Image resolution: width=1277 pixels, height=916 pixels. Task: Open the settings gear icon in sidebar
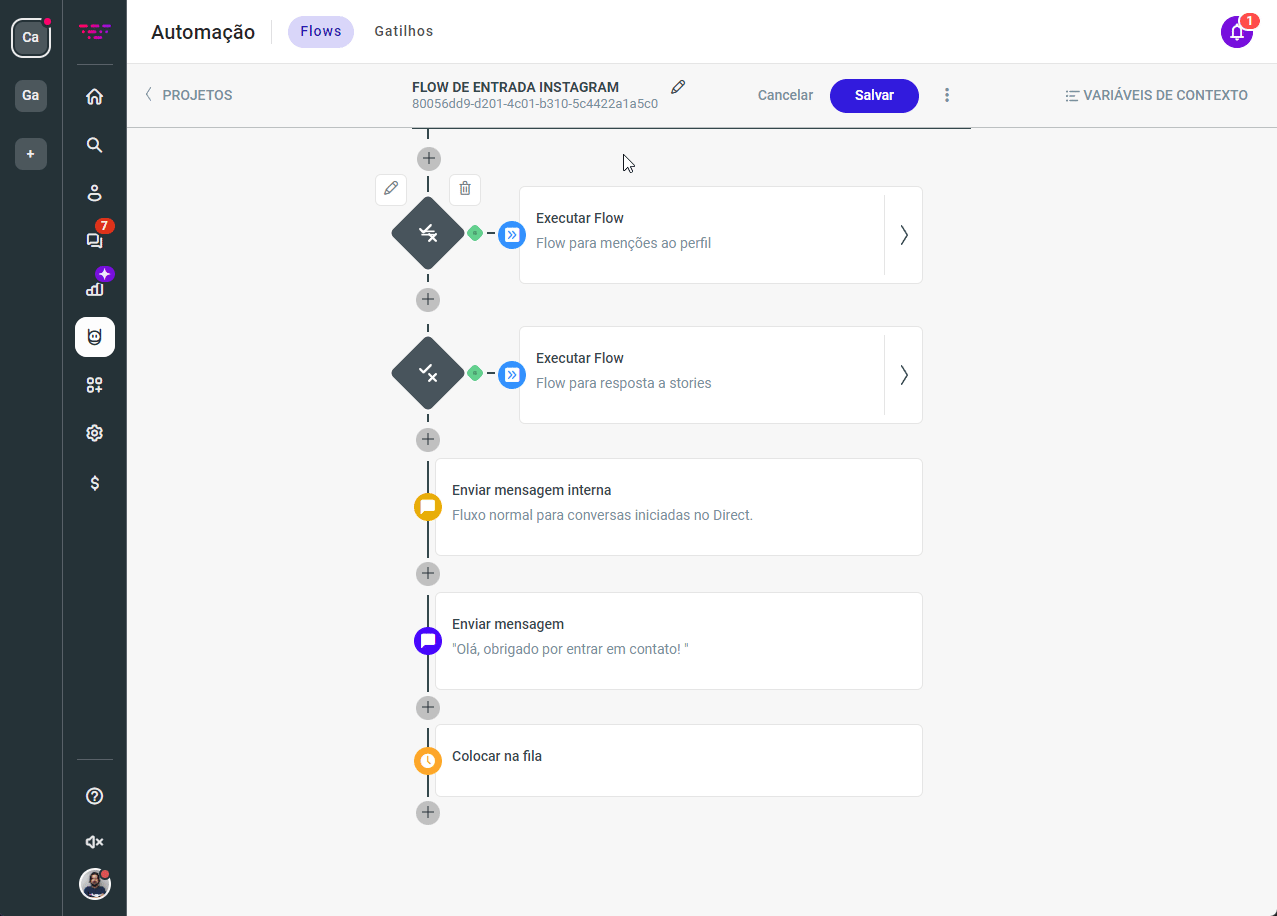pos(95,433)
